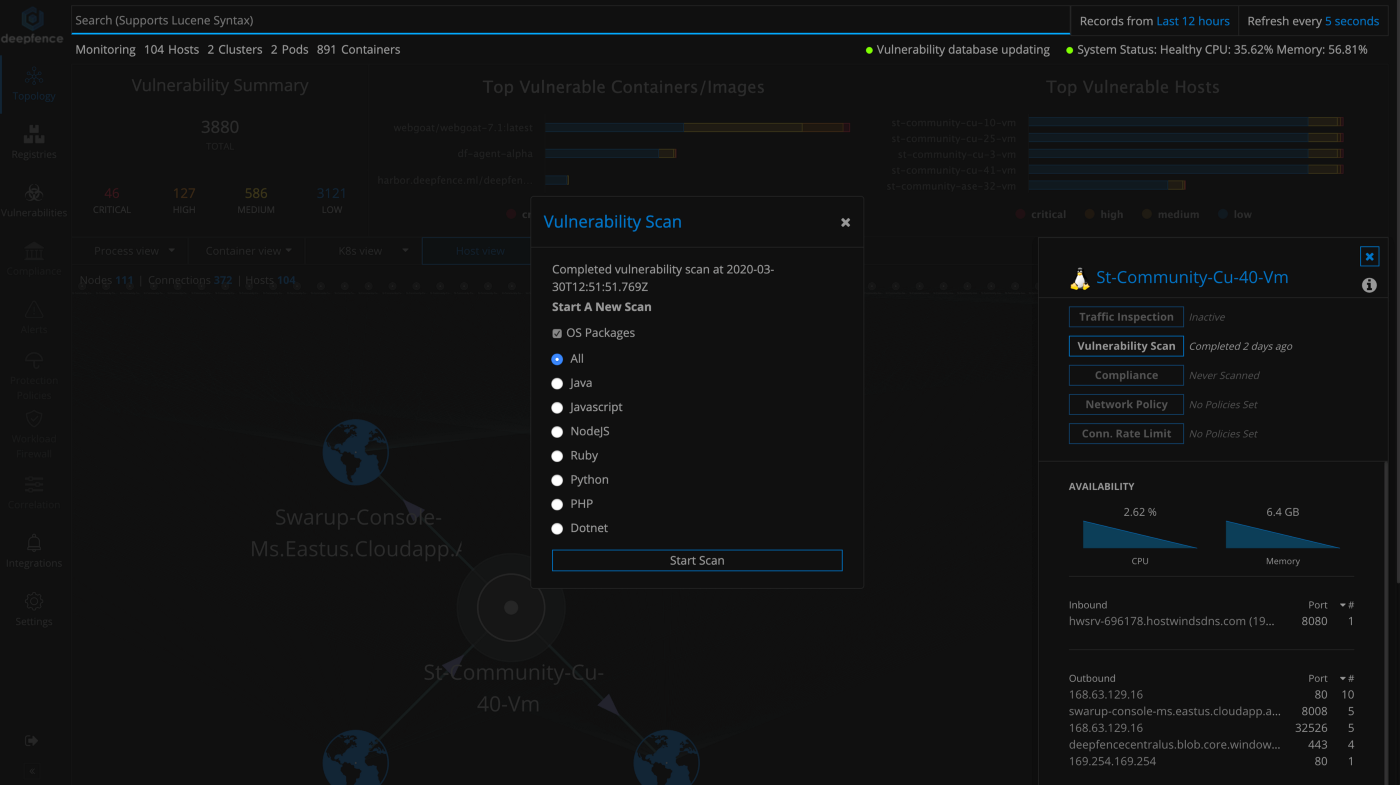Screen dimensions: 1400x785
Task: Click the Lucene search input field
Action: 570,20
